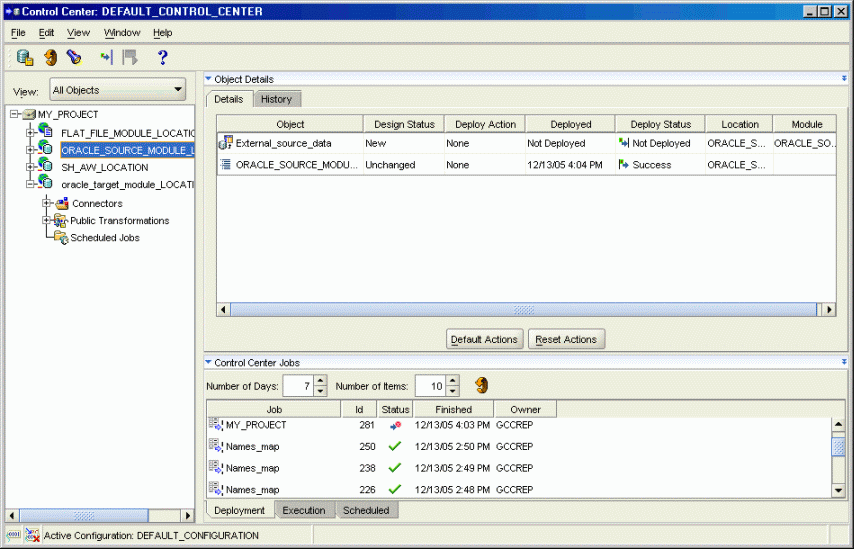Screen dimensions: 854x549
Task: Click the database deploy toolbar icon
Action: tap(25, 57)
